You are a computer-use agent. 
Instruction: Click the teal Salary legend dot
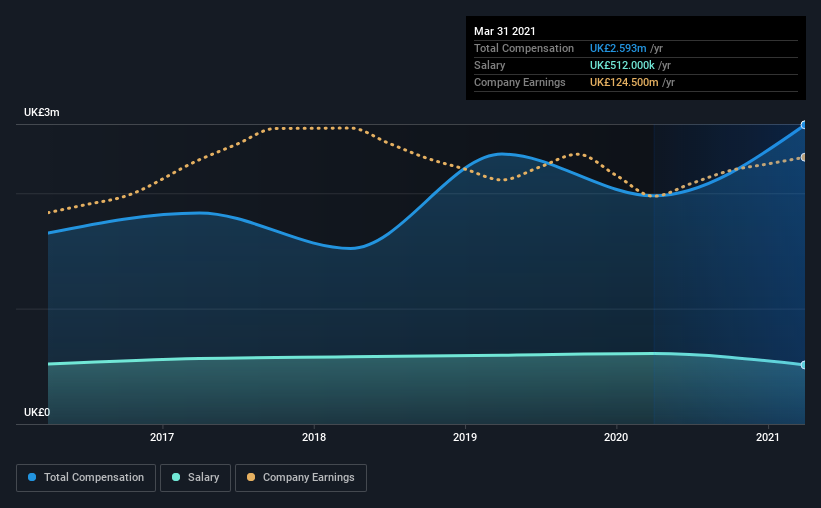176,477
